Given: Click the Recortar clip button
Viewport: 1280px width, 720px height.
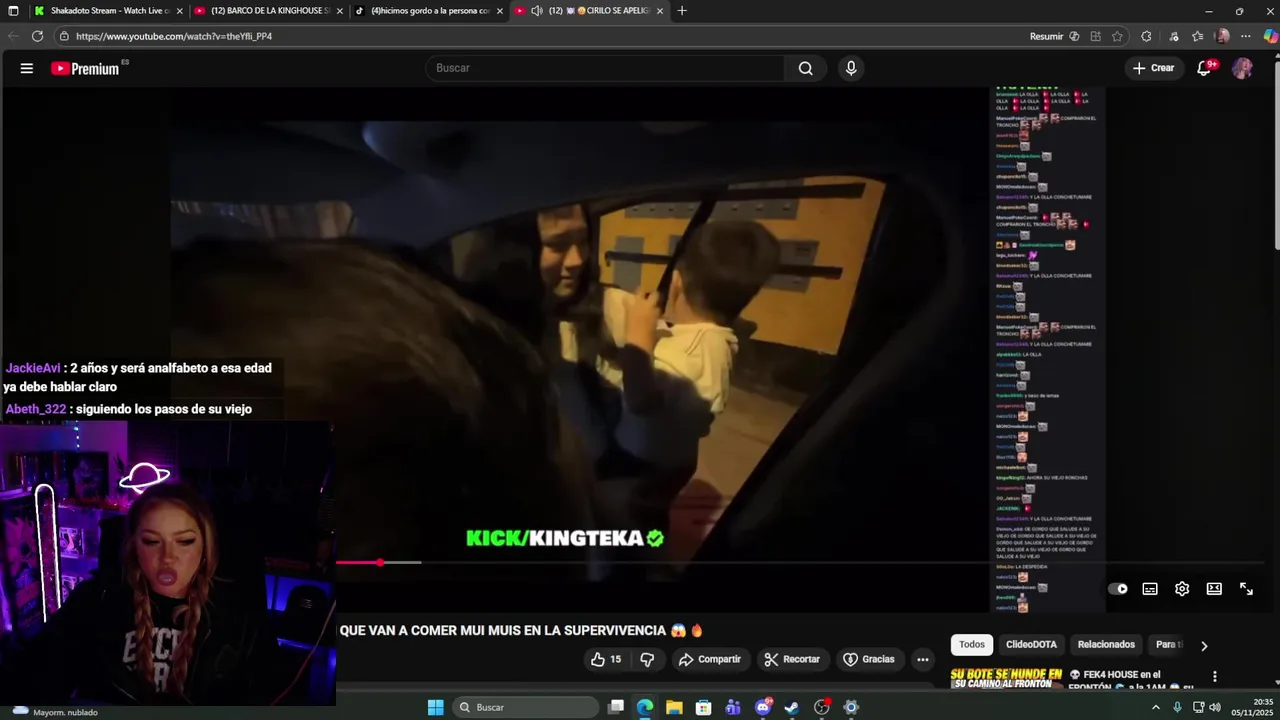Looking at the screenshot, I should [792, 659].
